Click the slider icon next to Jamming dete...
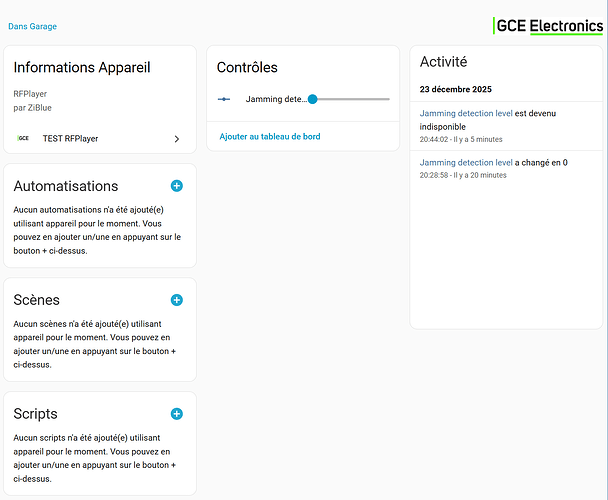Image resolution: width=608 pixels, height=500 pixels. (224, 99)
